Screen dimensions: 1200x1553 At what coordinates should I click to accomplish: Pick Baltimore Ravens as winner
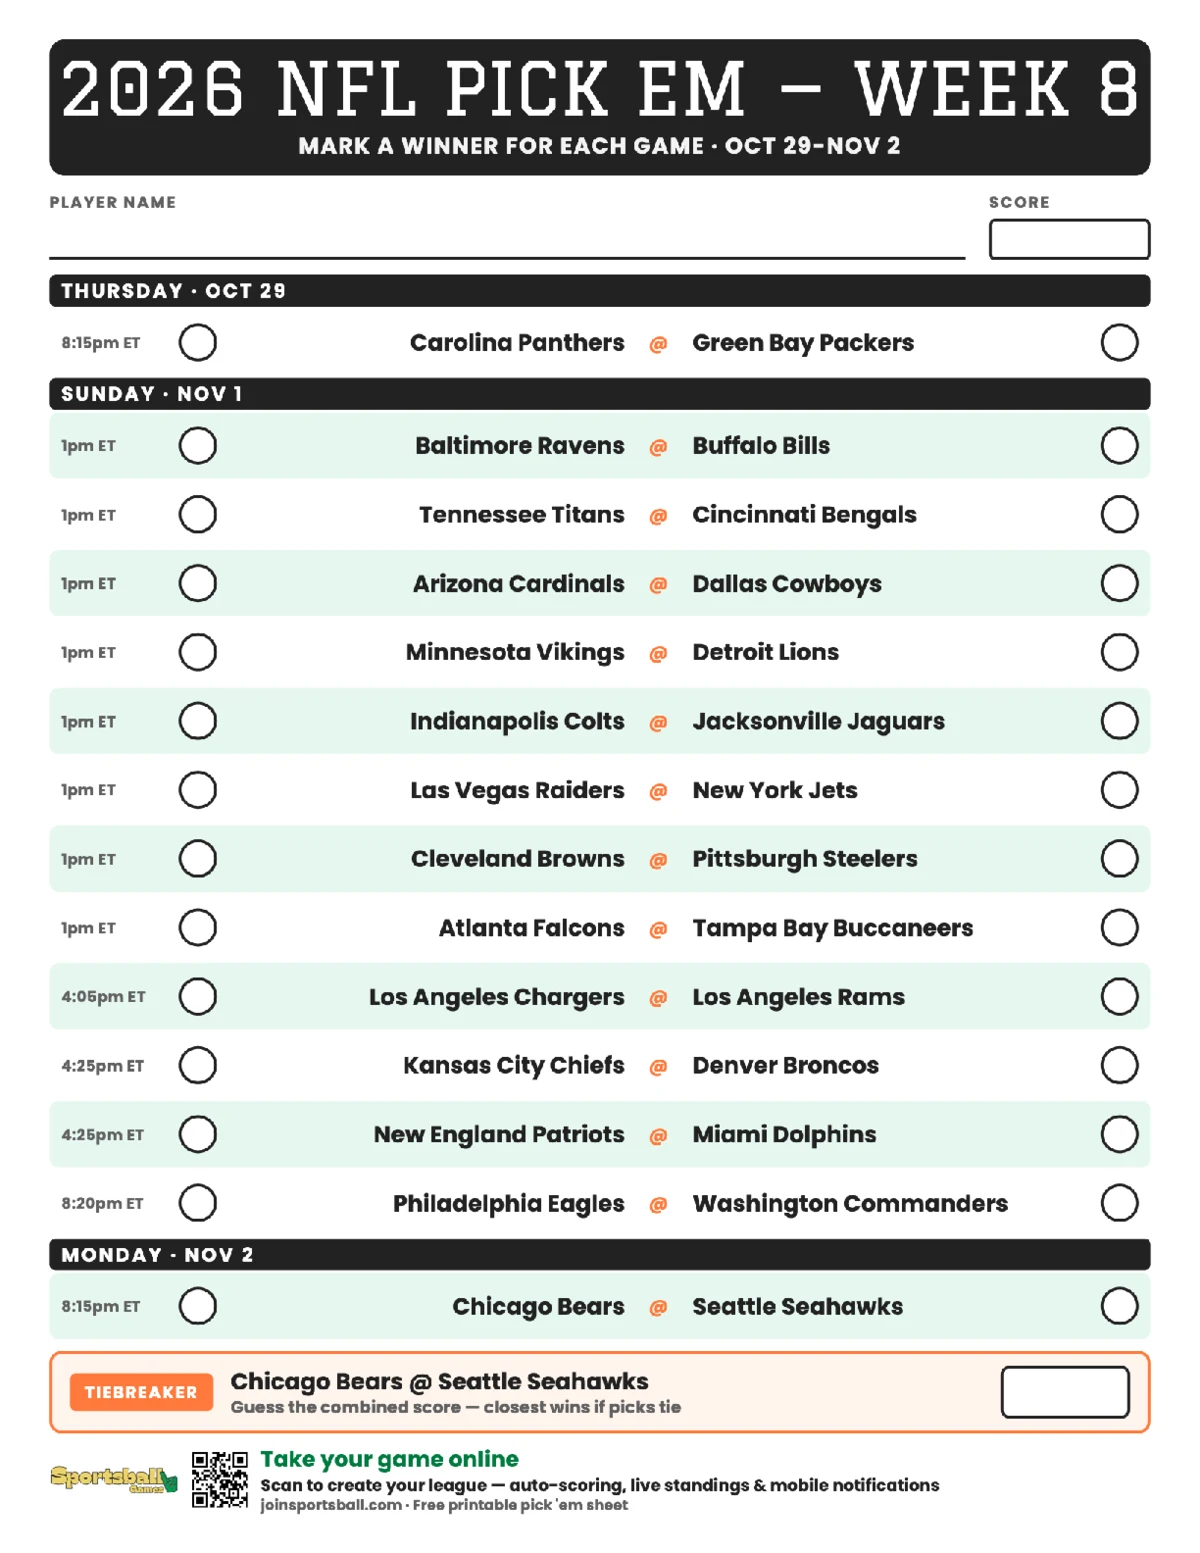(x=198, y=445)
